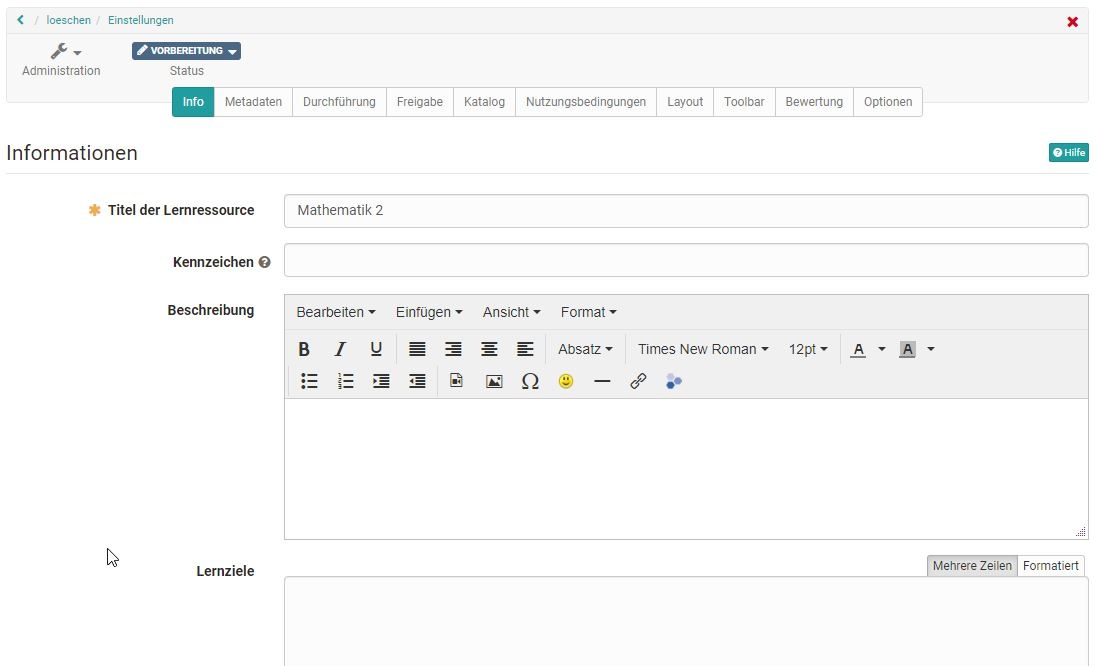This screenshot has height=666, width=1097.
Task: Click the Hilfe button
Action: 1068,152
